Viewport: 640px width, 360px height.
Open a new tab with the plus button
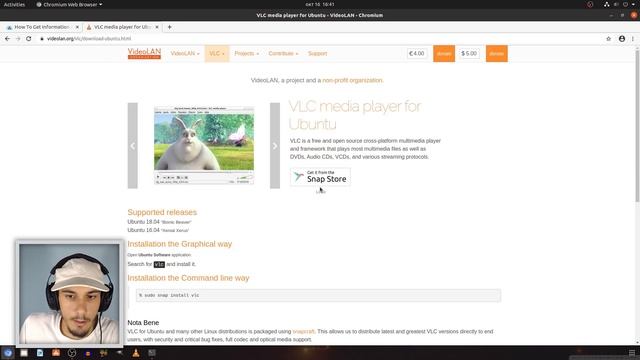(169, 27)
